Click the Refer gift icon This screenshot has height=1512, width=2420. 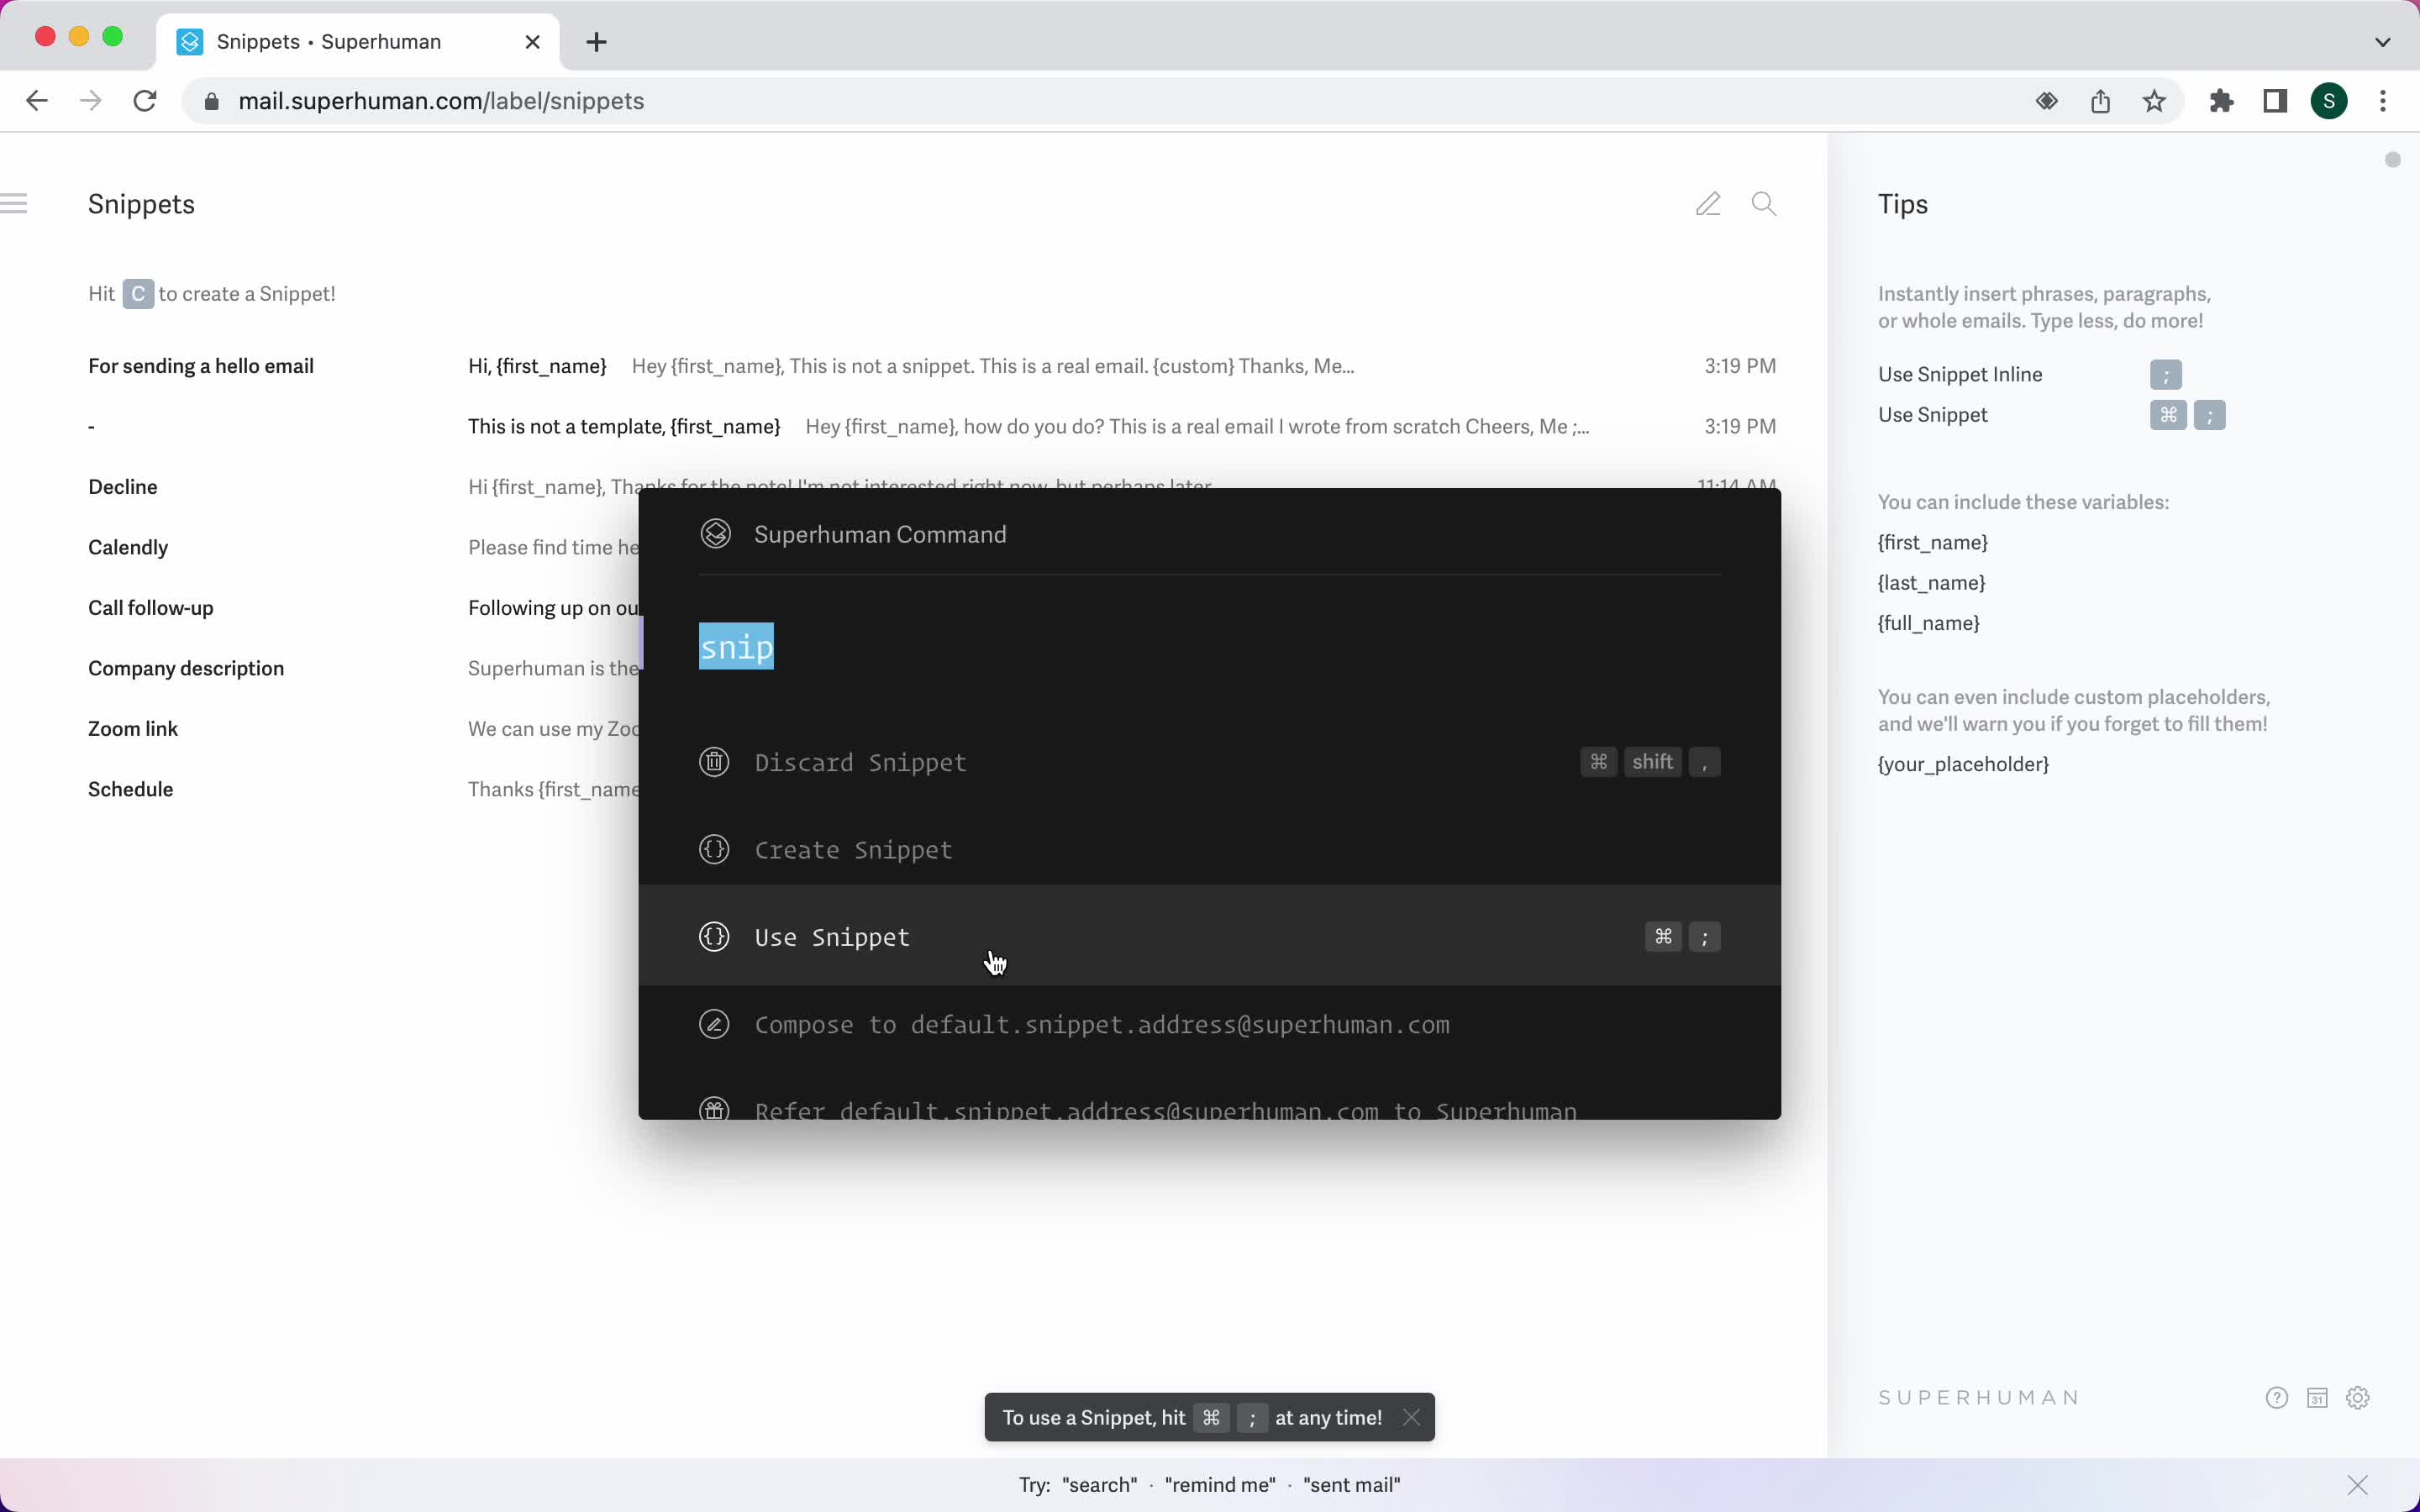tap(714, 1110)
